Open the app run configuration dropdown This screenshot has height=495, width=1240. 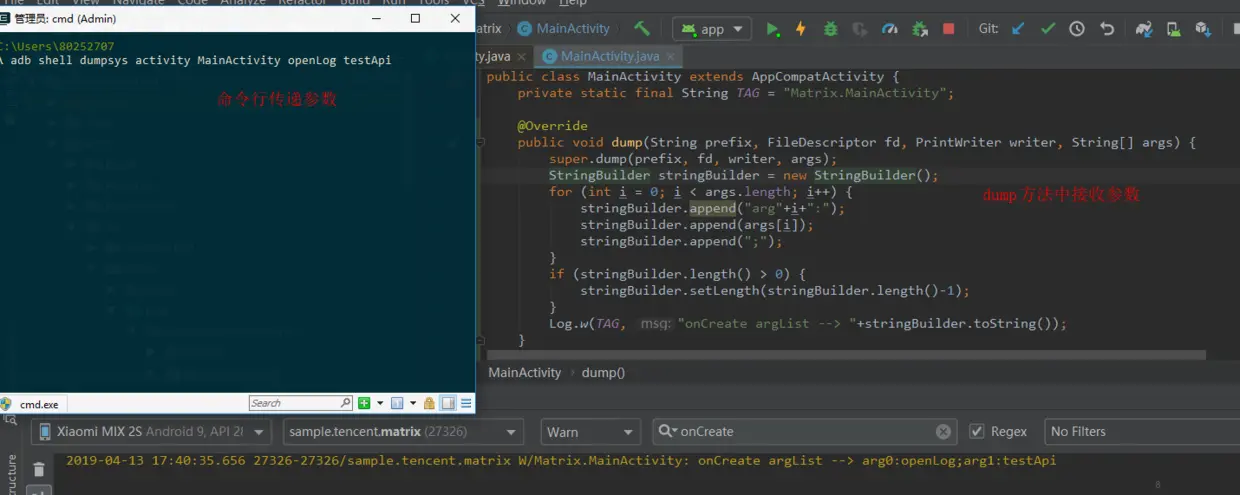[x=711, y=29]
